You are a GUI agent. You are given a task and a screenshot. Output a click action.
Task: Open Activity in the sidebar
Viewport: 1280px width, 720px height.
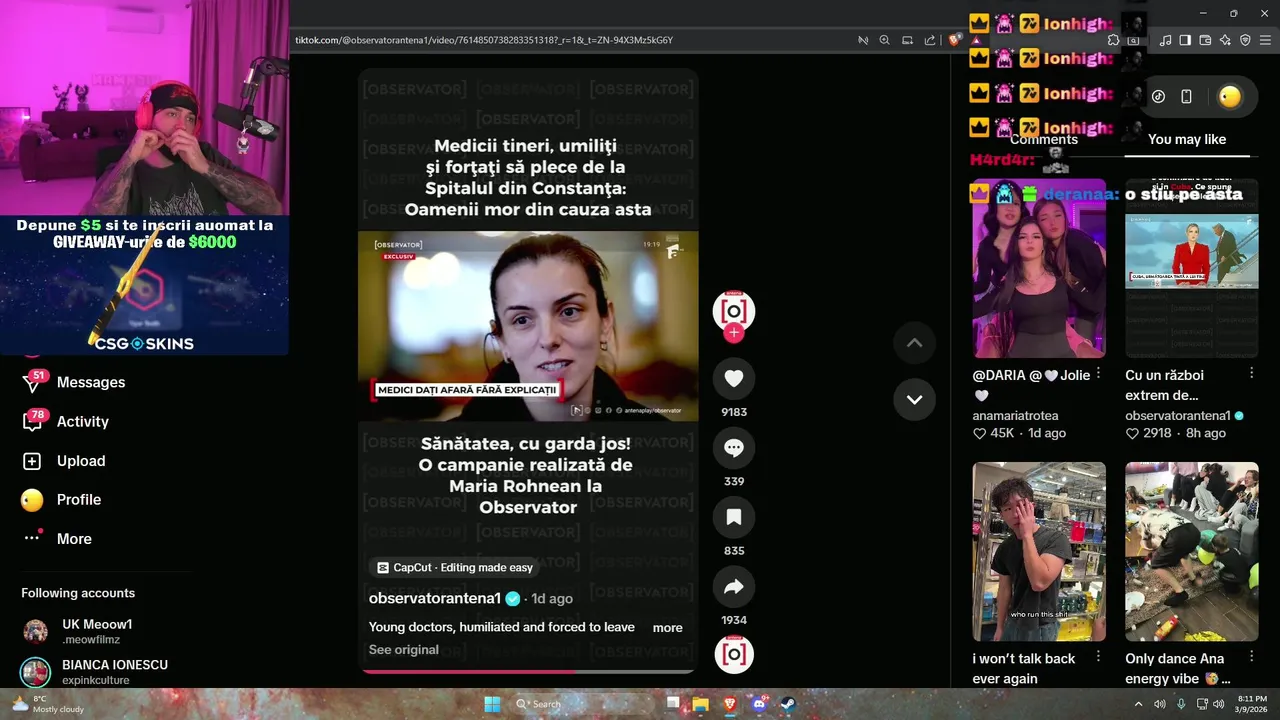[x=82, y=421]
